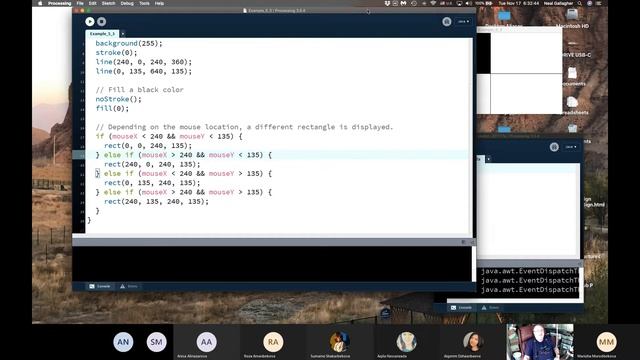Image resolution: width=640 pixels, height=360 pixels.
Task: Click the line 'rect(240, 0, 240, 135);'
Action: [x=152, y=164]
